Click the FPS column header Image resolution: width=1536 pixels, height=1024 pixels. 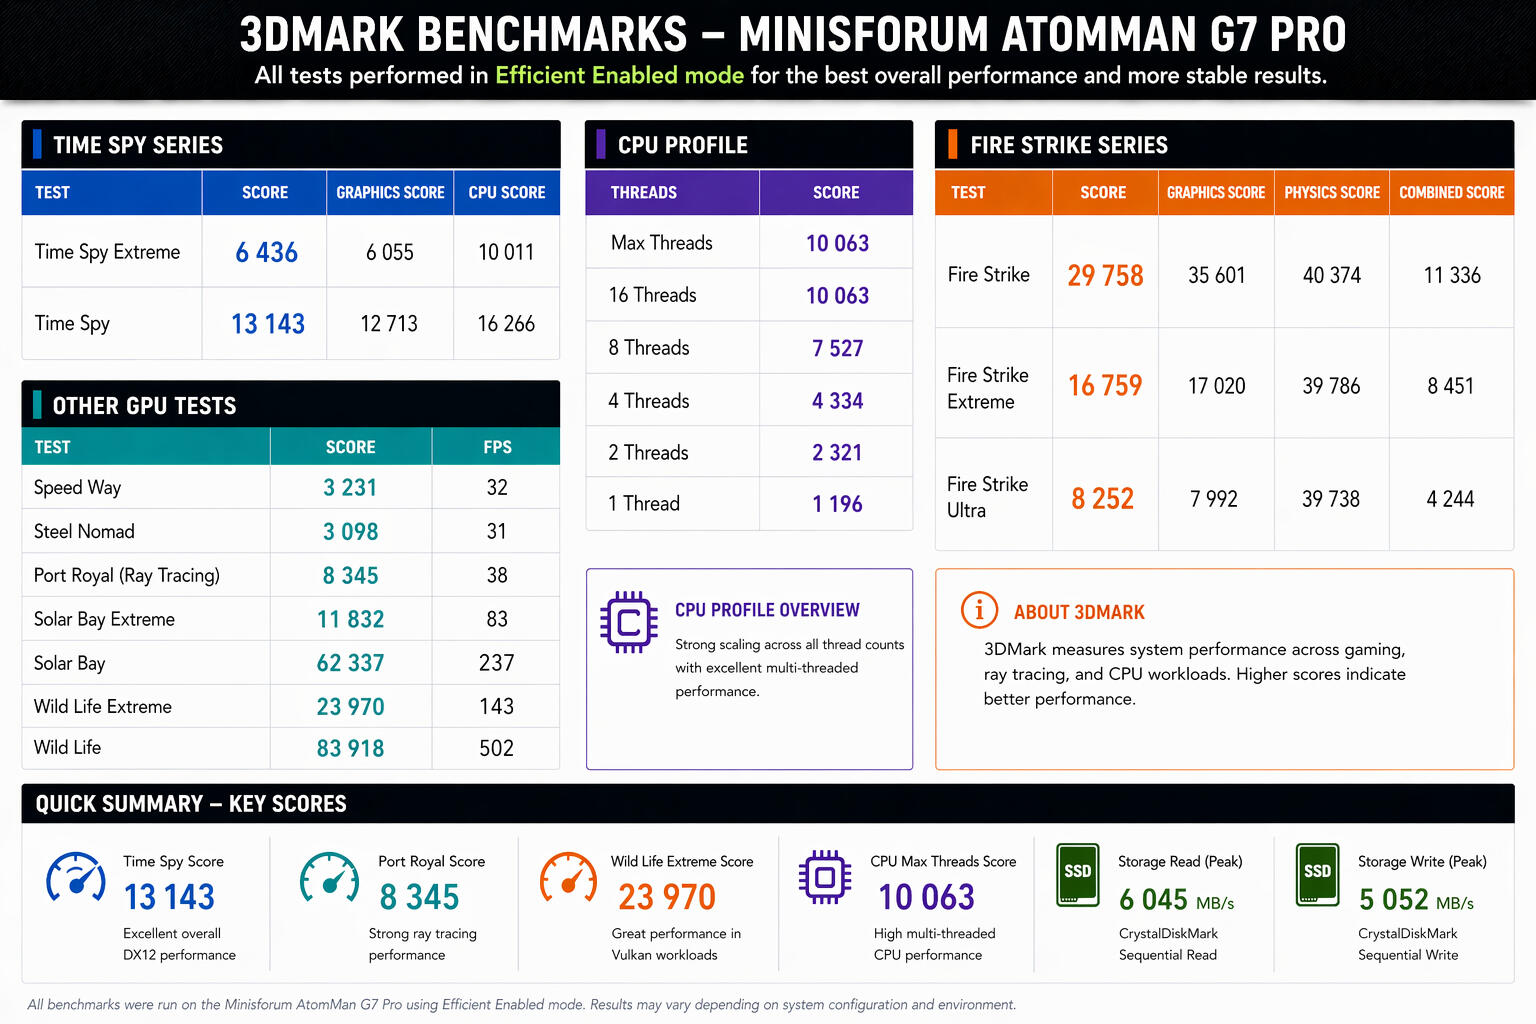click(x=496, y=447)
